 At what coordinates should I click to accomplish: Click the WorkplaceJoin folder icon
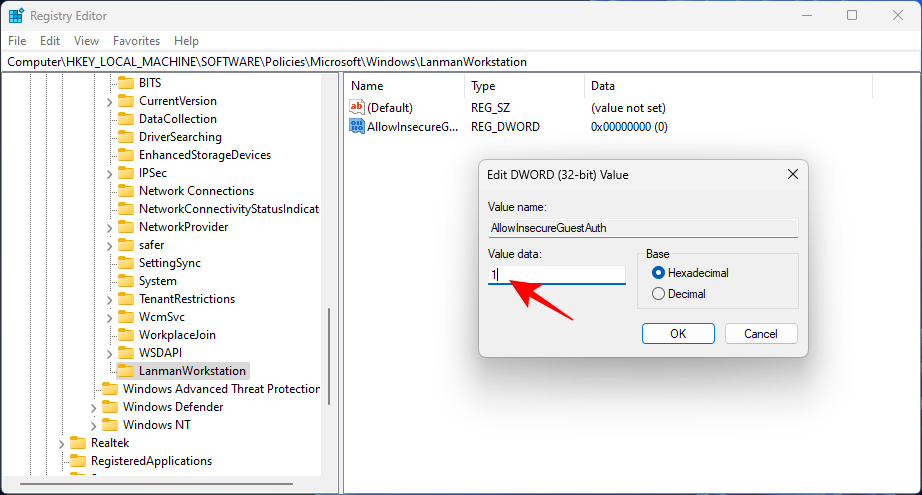126,335
